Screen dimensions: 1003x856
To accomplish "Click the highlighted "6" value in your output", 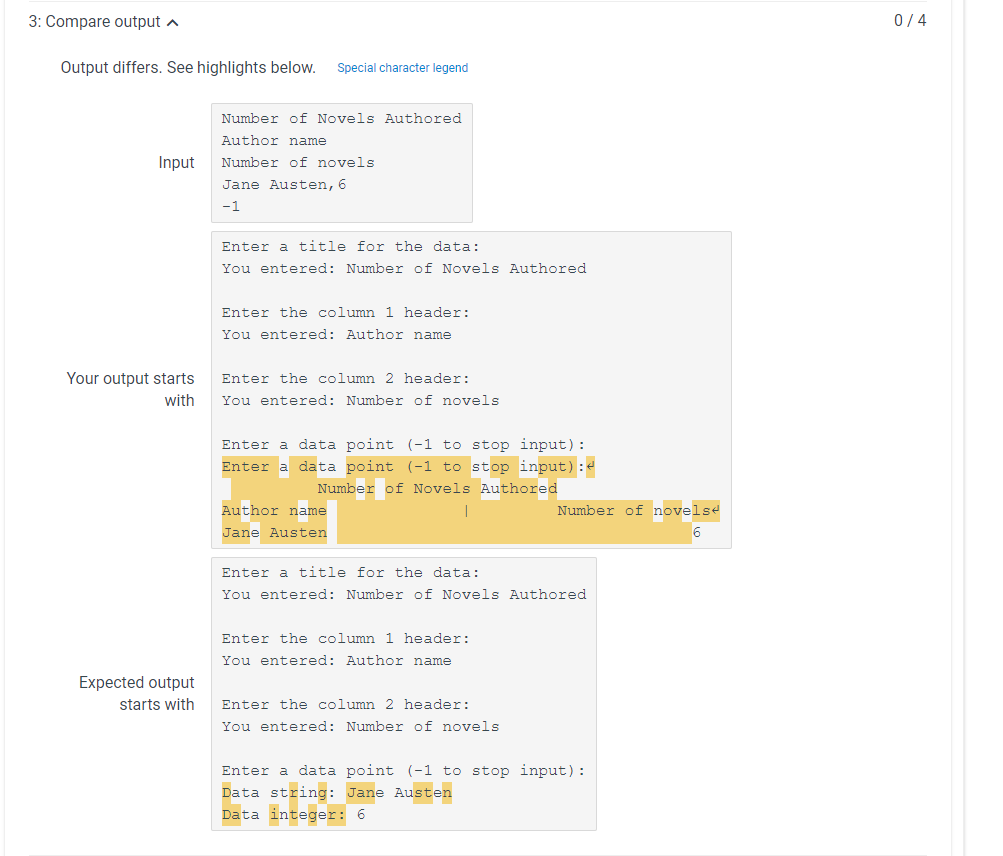I will (x=696, y=532).
